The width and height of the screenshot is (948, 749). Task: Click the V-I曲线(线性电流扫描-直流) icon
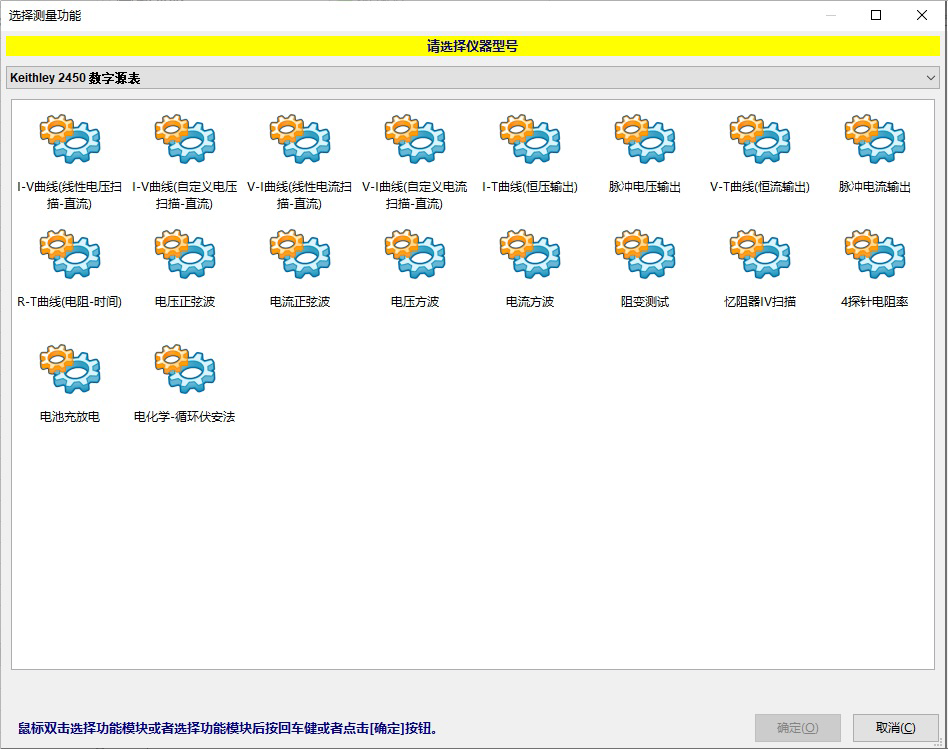[x=300, y=140]
